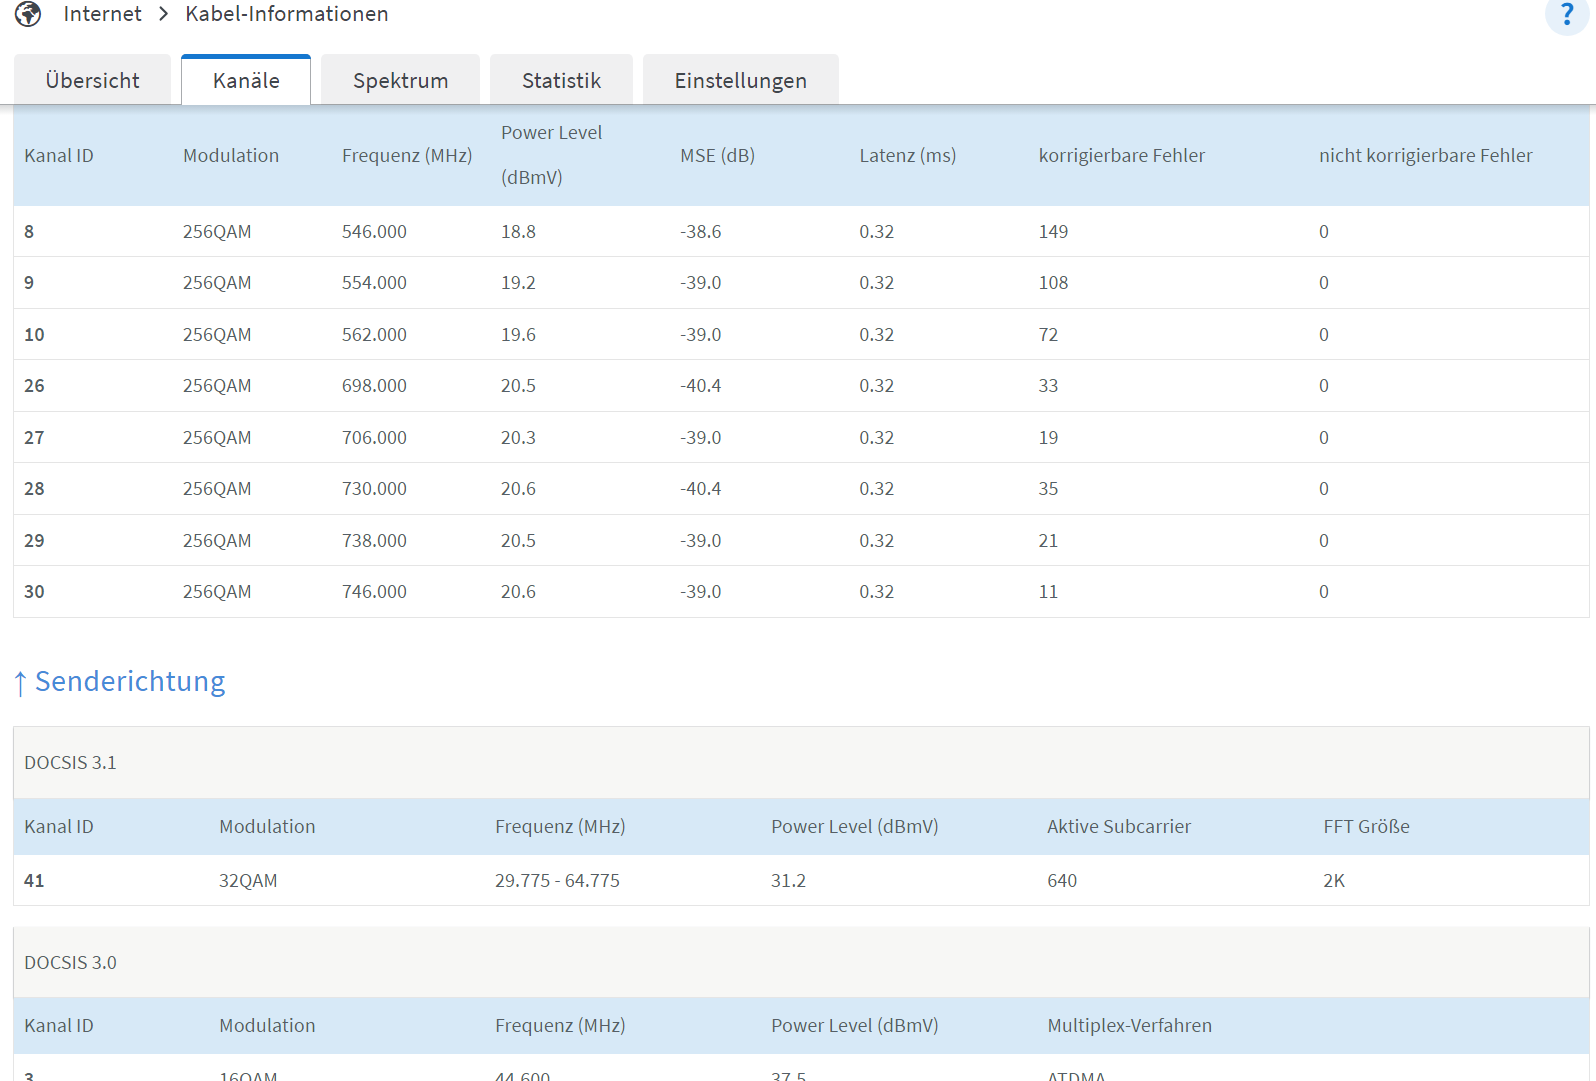Click frequency value 738.000

point(374,540)
